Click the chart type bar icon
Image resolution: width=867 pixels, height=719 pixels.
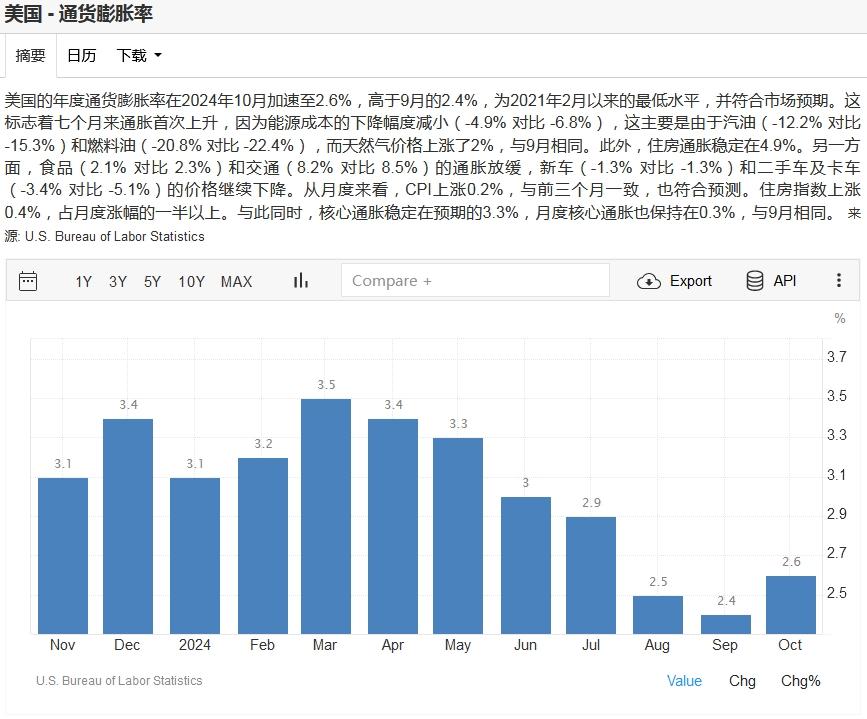(300, 281)
